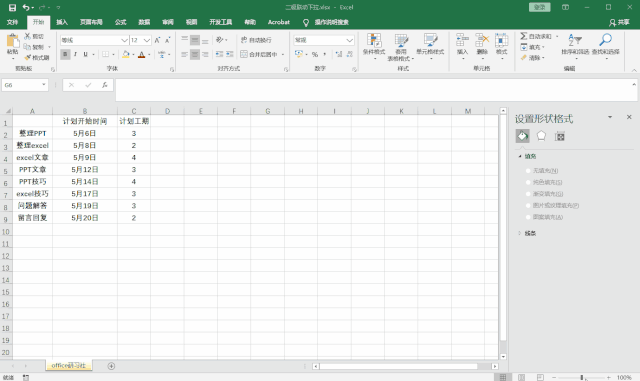The height and width of the screenshot is (381, 640).
Task: Click the Bold formatting button
Action: pyautogui.click(x=65, y=54)
